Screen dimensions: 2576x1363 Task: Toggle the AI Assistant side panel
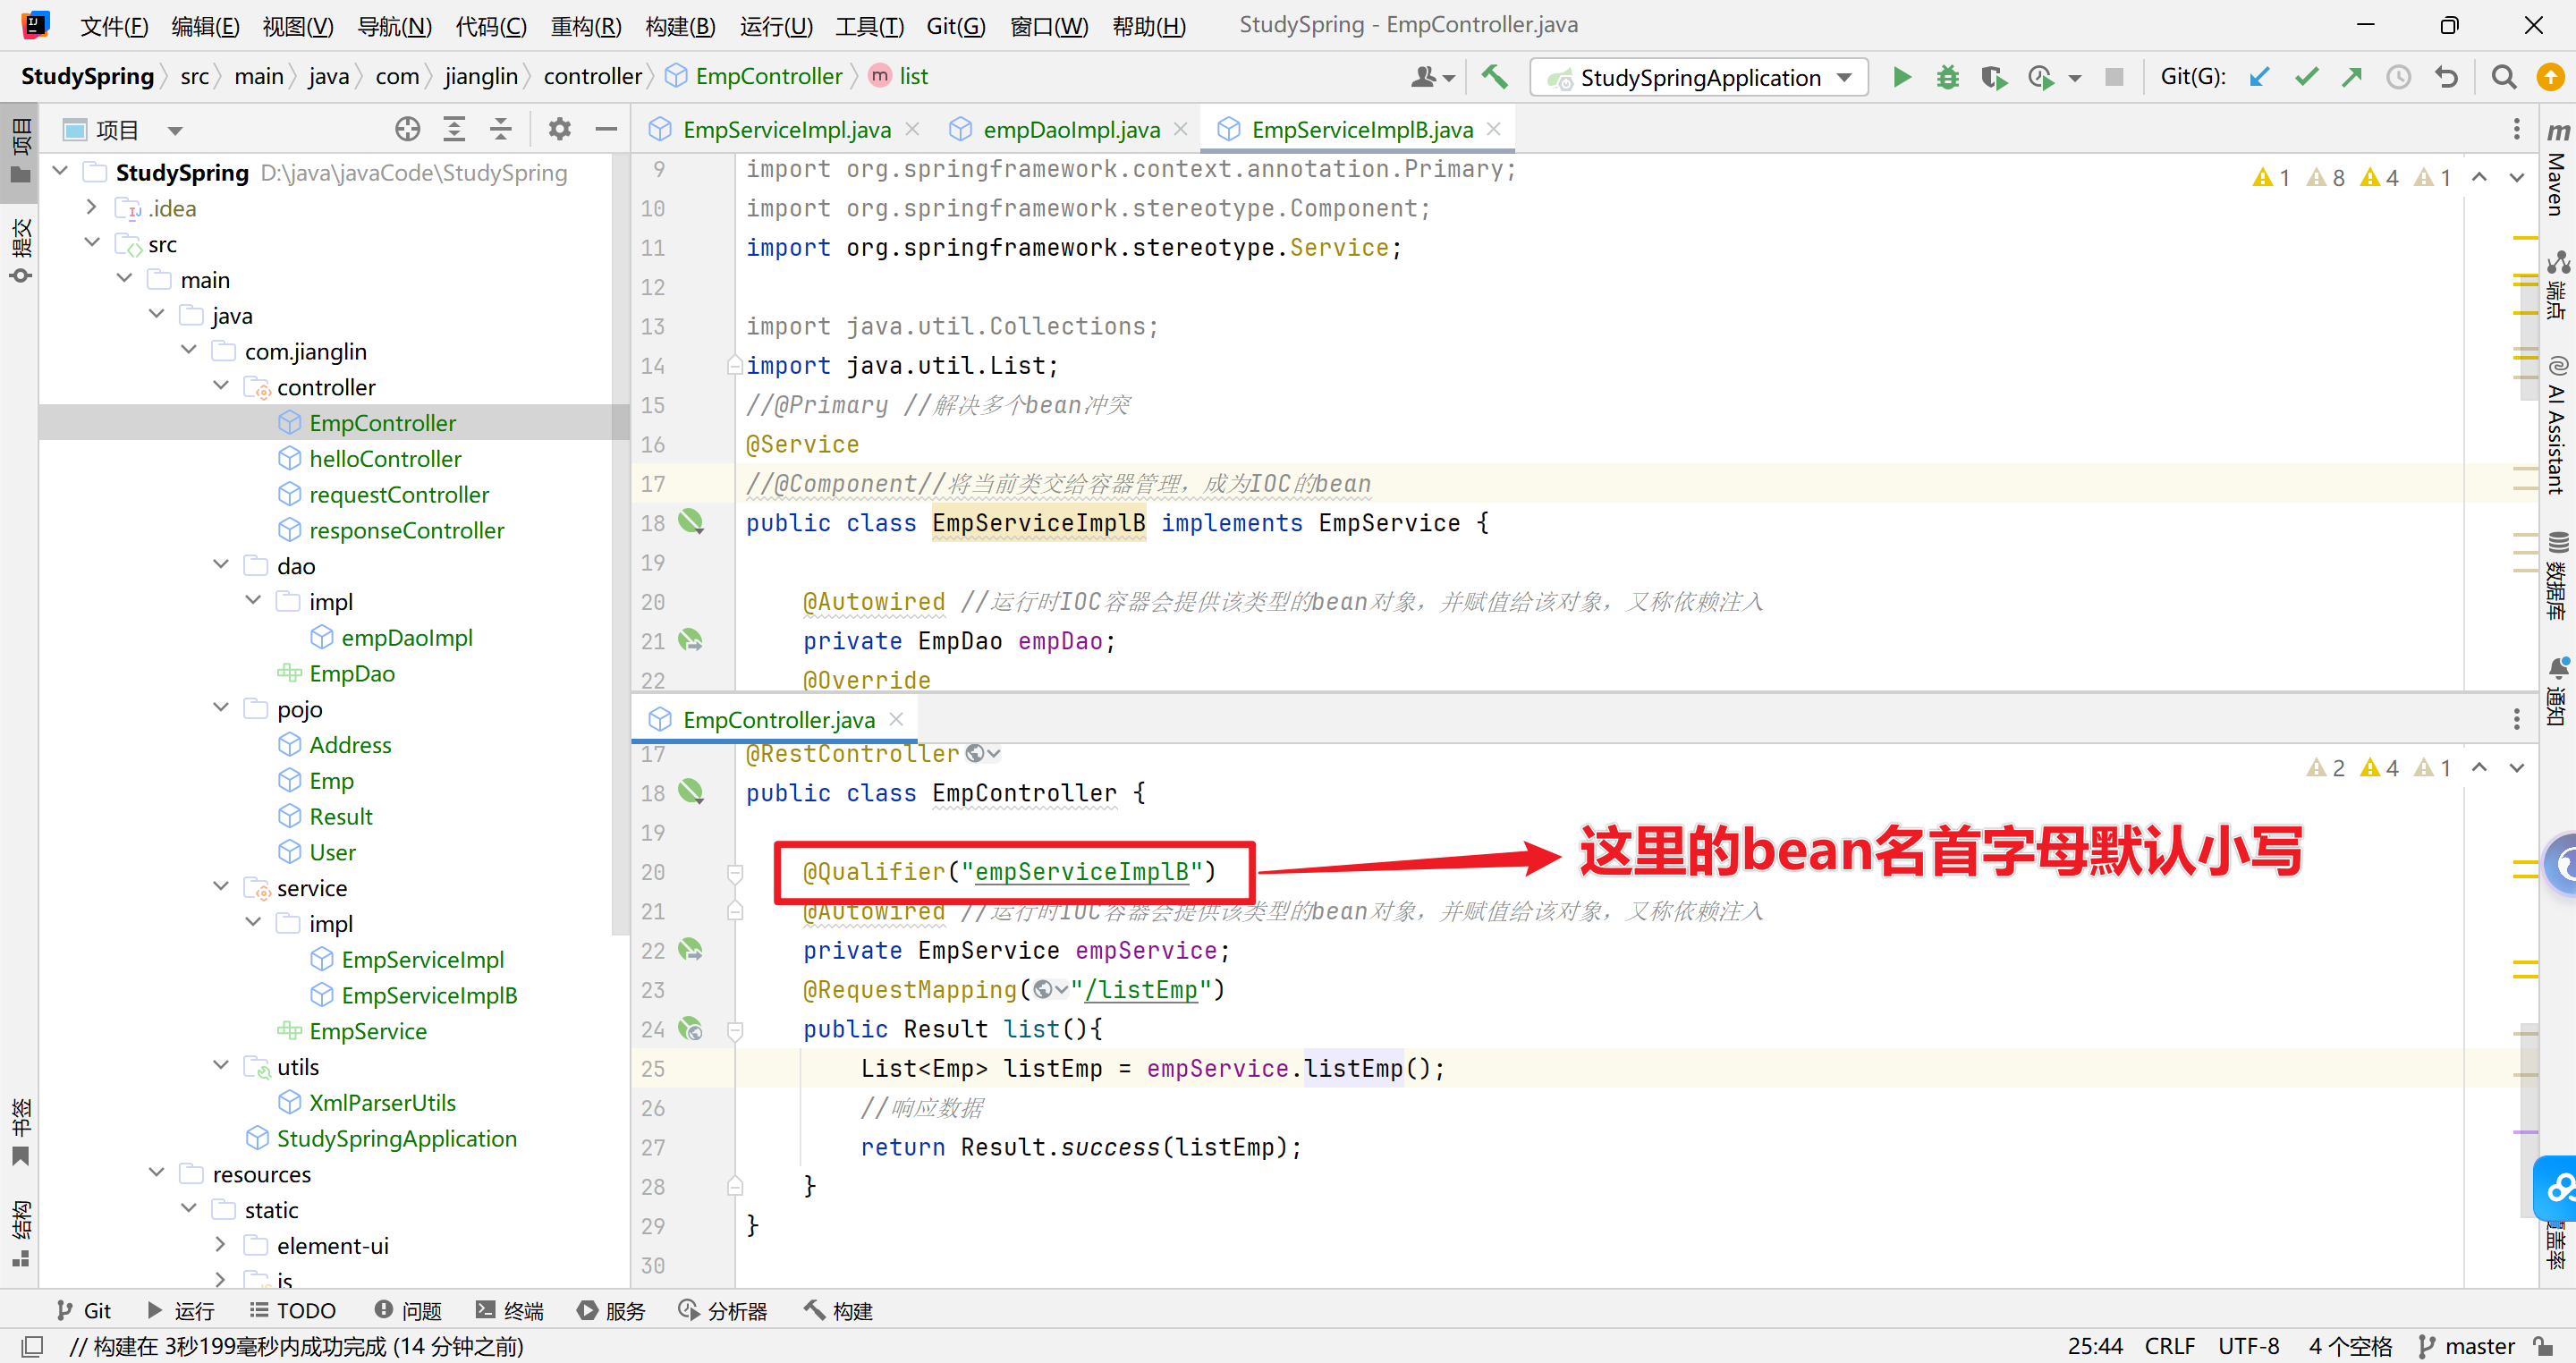click(2557, 425)
